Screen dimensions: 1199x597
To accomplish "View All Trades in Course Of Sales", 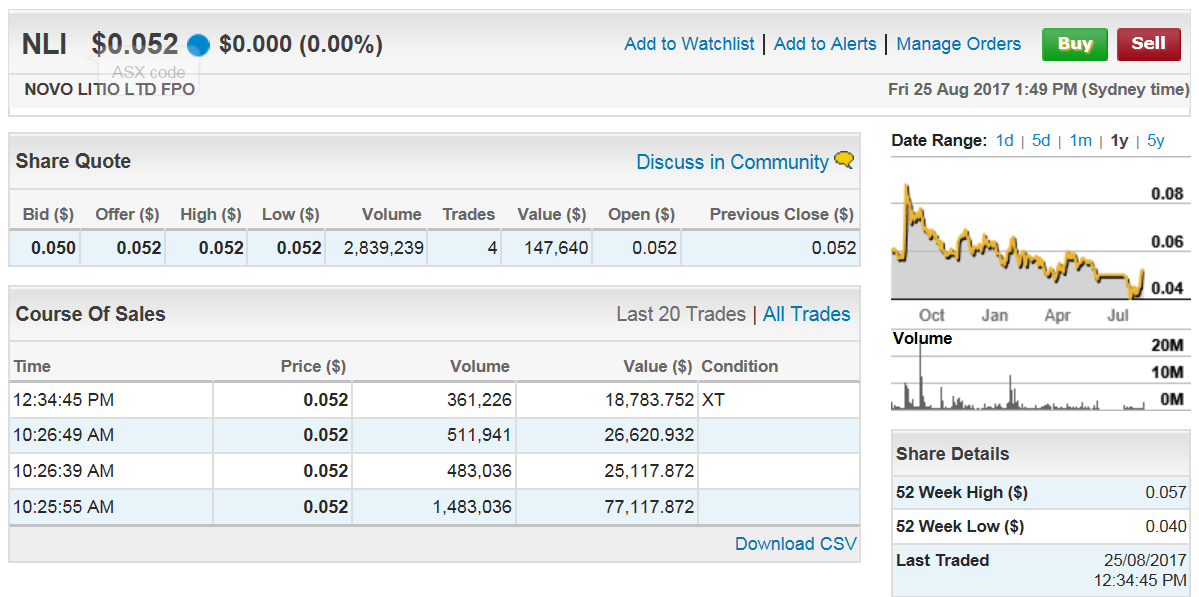I will [806, 314].
